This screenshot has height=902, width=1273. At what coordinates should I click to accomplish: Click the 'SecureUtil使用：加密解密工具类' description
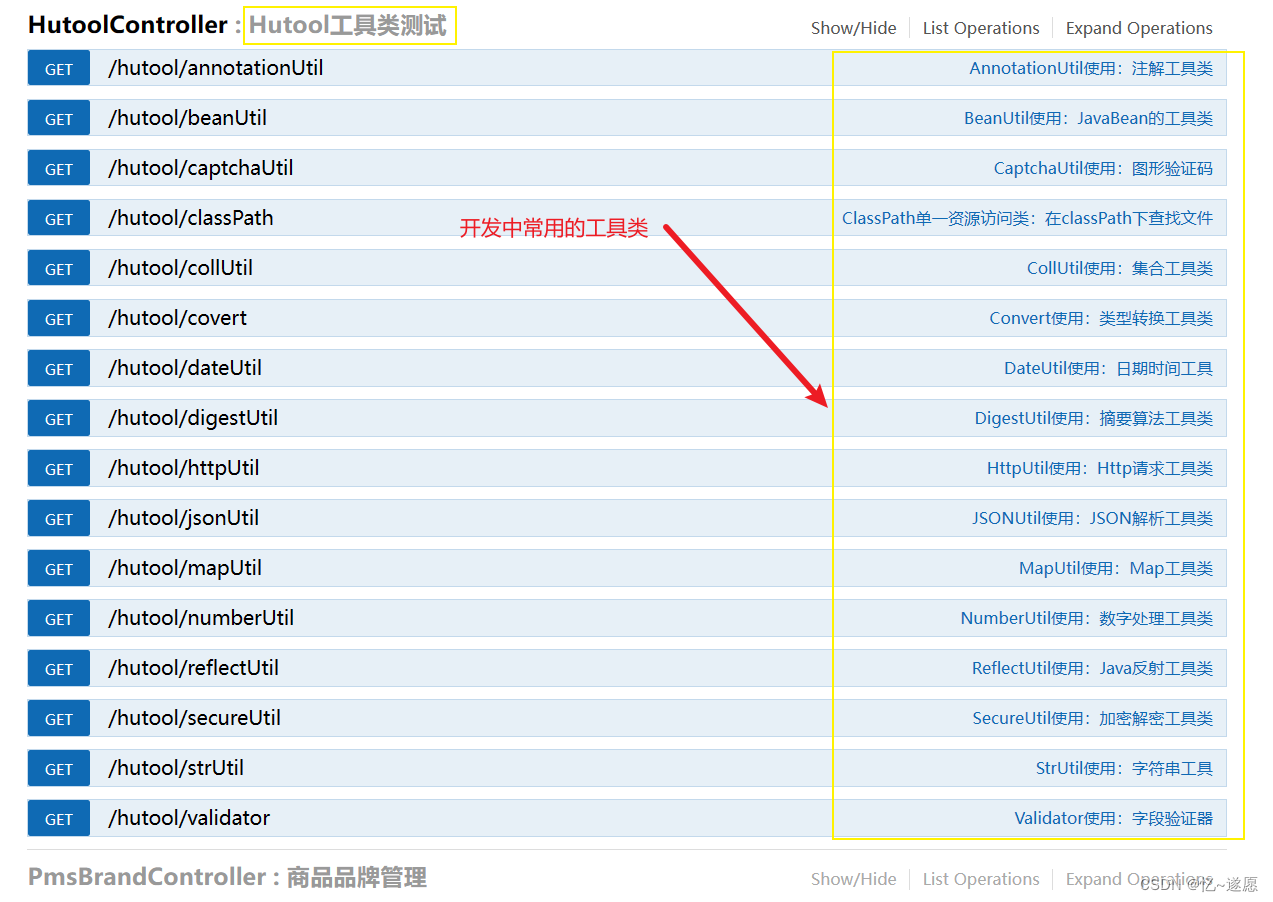point(1093,719)
